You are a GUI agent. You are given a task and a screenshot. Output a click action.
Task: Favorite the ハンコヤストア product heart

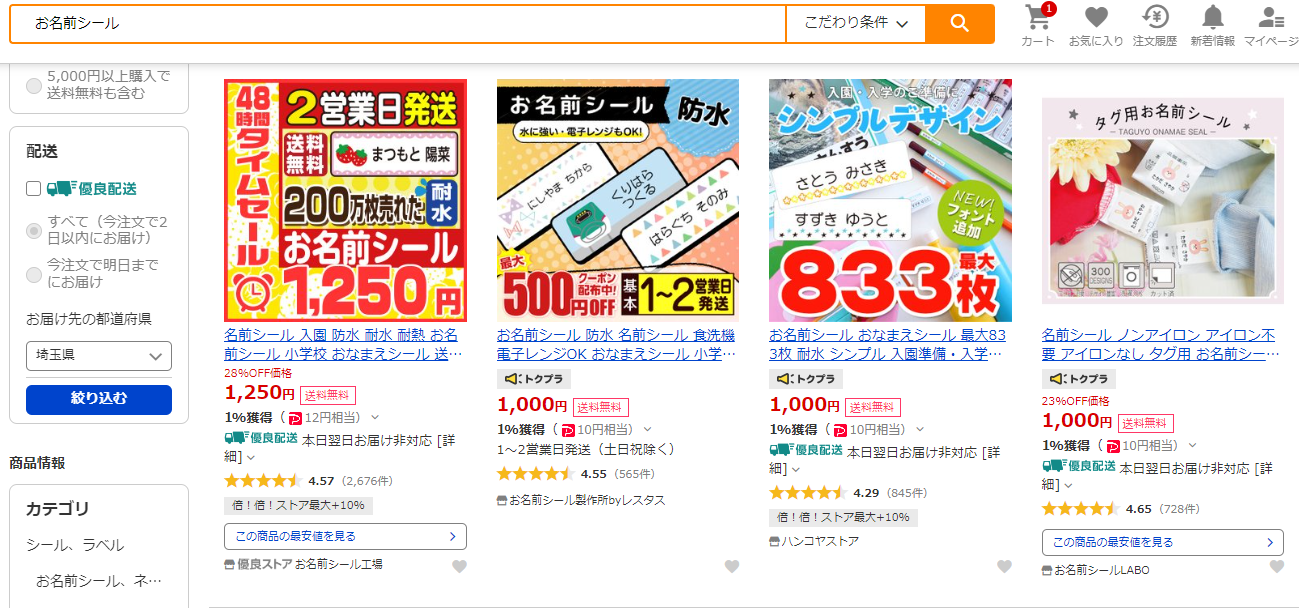tap(1004, 567)
